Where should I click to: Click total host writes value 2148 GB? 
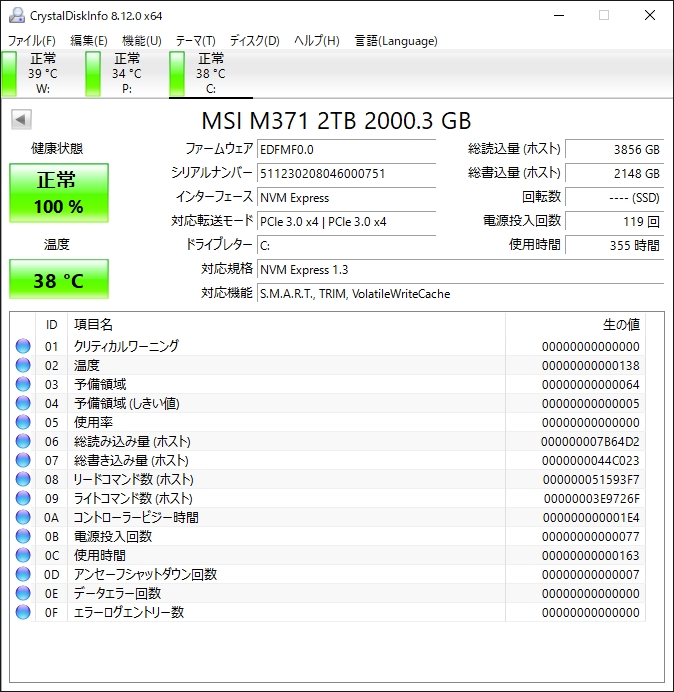[614, 173]
